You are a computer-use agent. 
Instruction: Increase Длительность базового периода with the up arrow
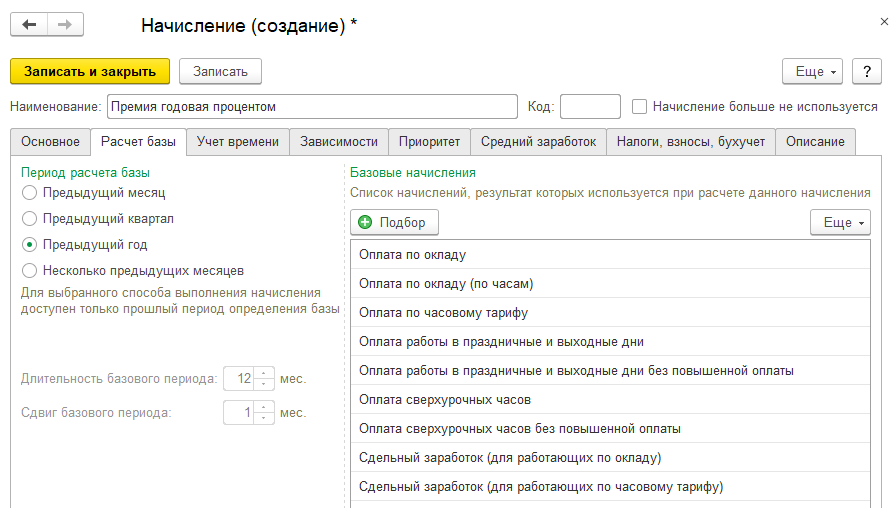pyautogui.click(x=264, y=374)
